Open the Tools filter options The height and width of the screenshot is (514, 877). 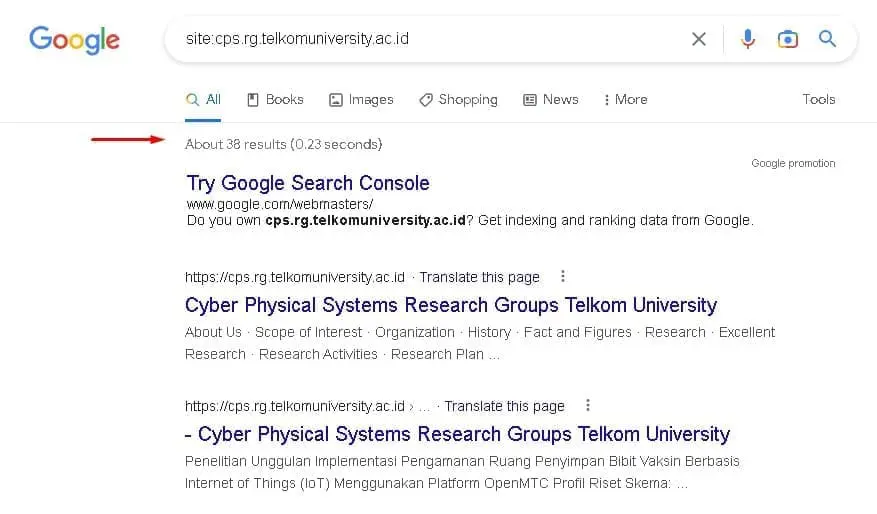819,100
